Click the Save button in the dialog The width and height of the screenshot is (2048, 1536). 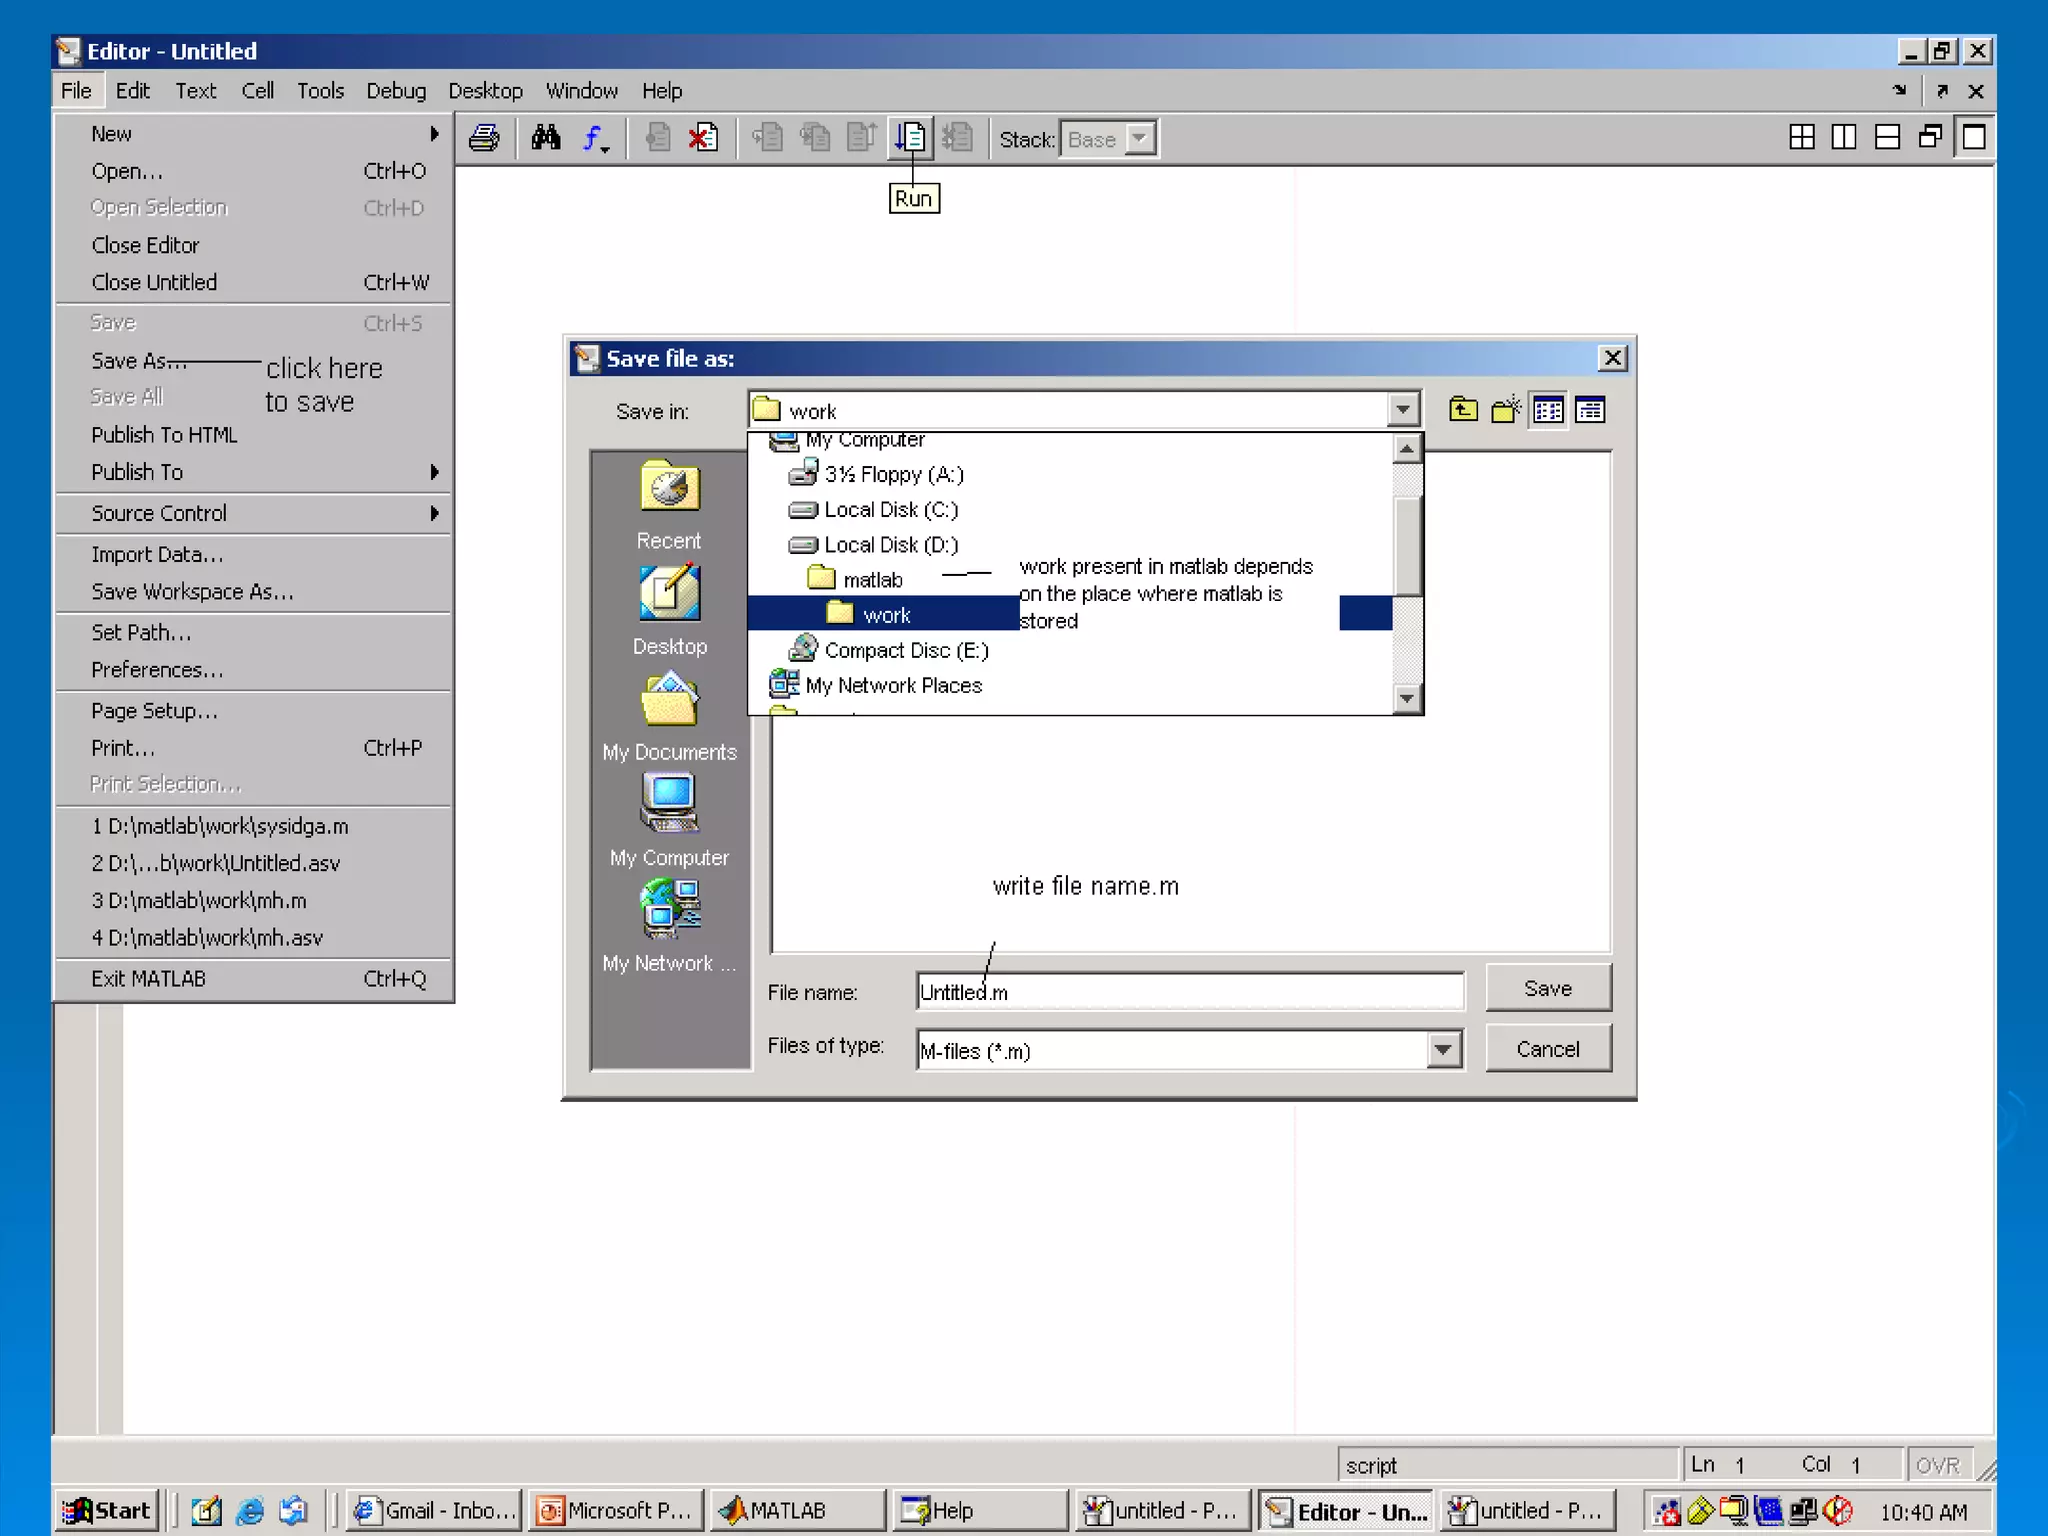click(x=1547, y=989)
